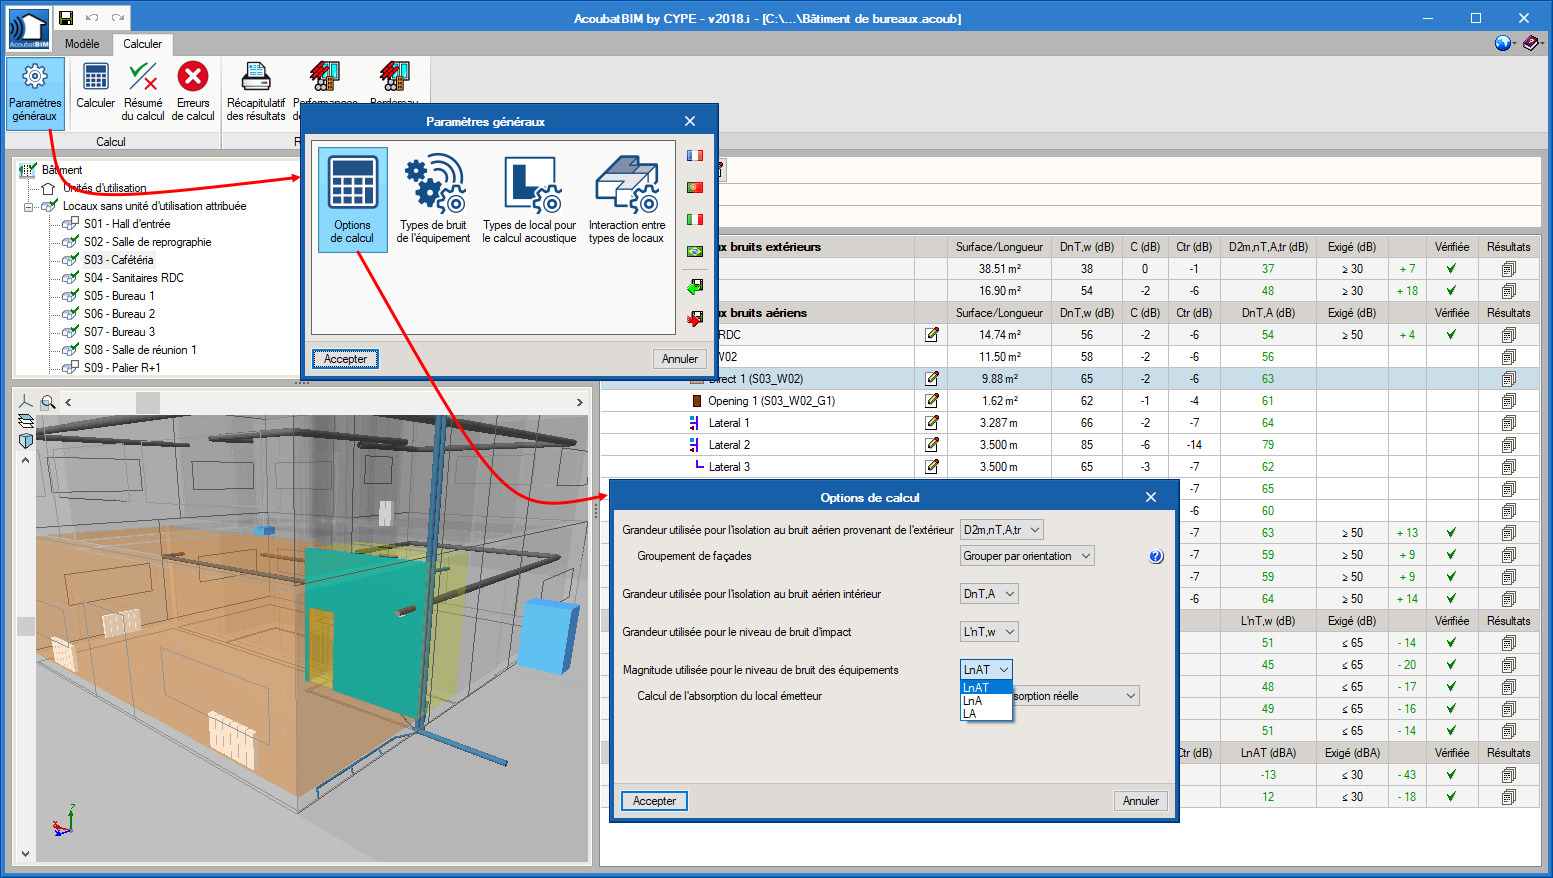Click the down arrow of the 3D viewer scrollbar
Image resolution: width=1553 pixels, height=878 pixels.
pyautogui.click(x=26, y=854)
